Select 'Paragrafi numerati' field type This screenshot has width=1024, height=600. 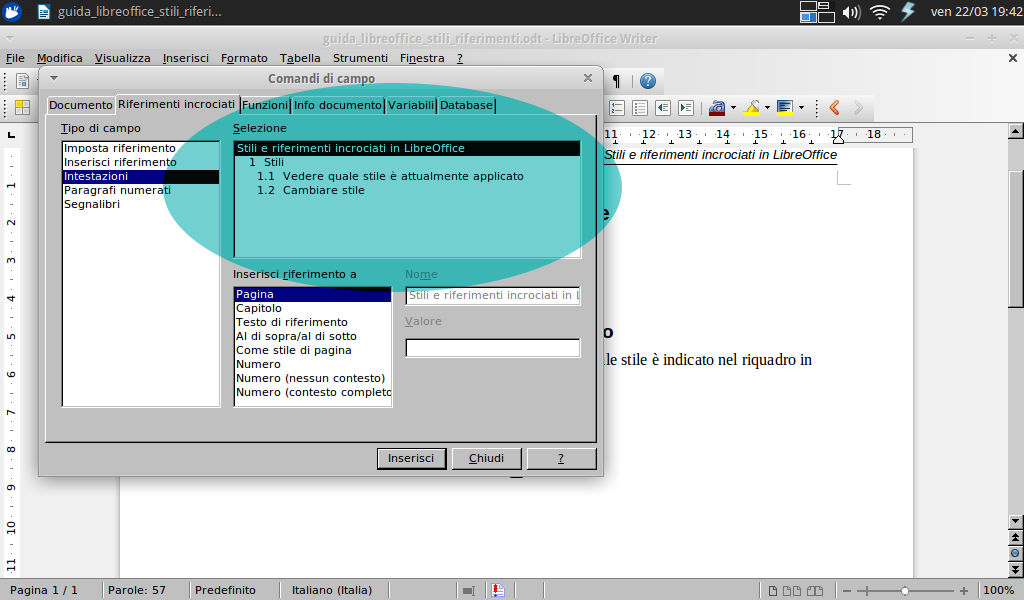[x=140, y=190]
